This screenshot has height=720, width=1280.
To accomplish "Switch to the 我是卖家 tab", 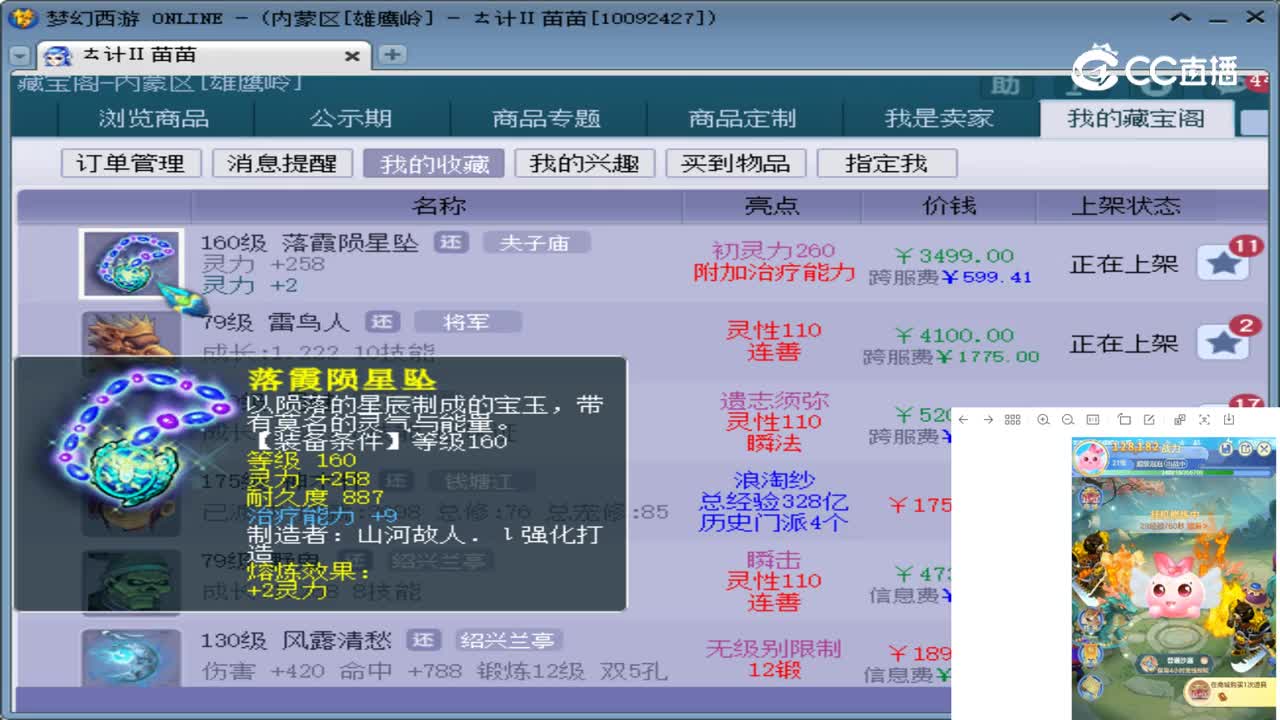I will coord(940,118).
